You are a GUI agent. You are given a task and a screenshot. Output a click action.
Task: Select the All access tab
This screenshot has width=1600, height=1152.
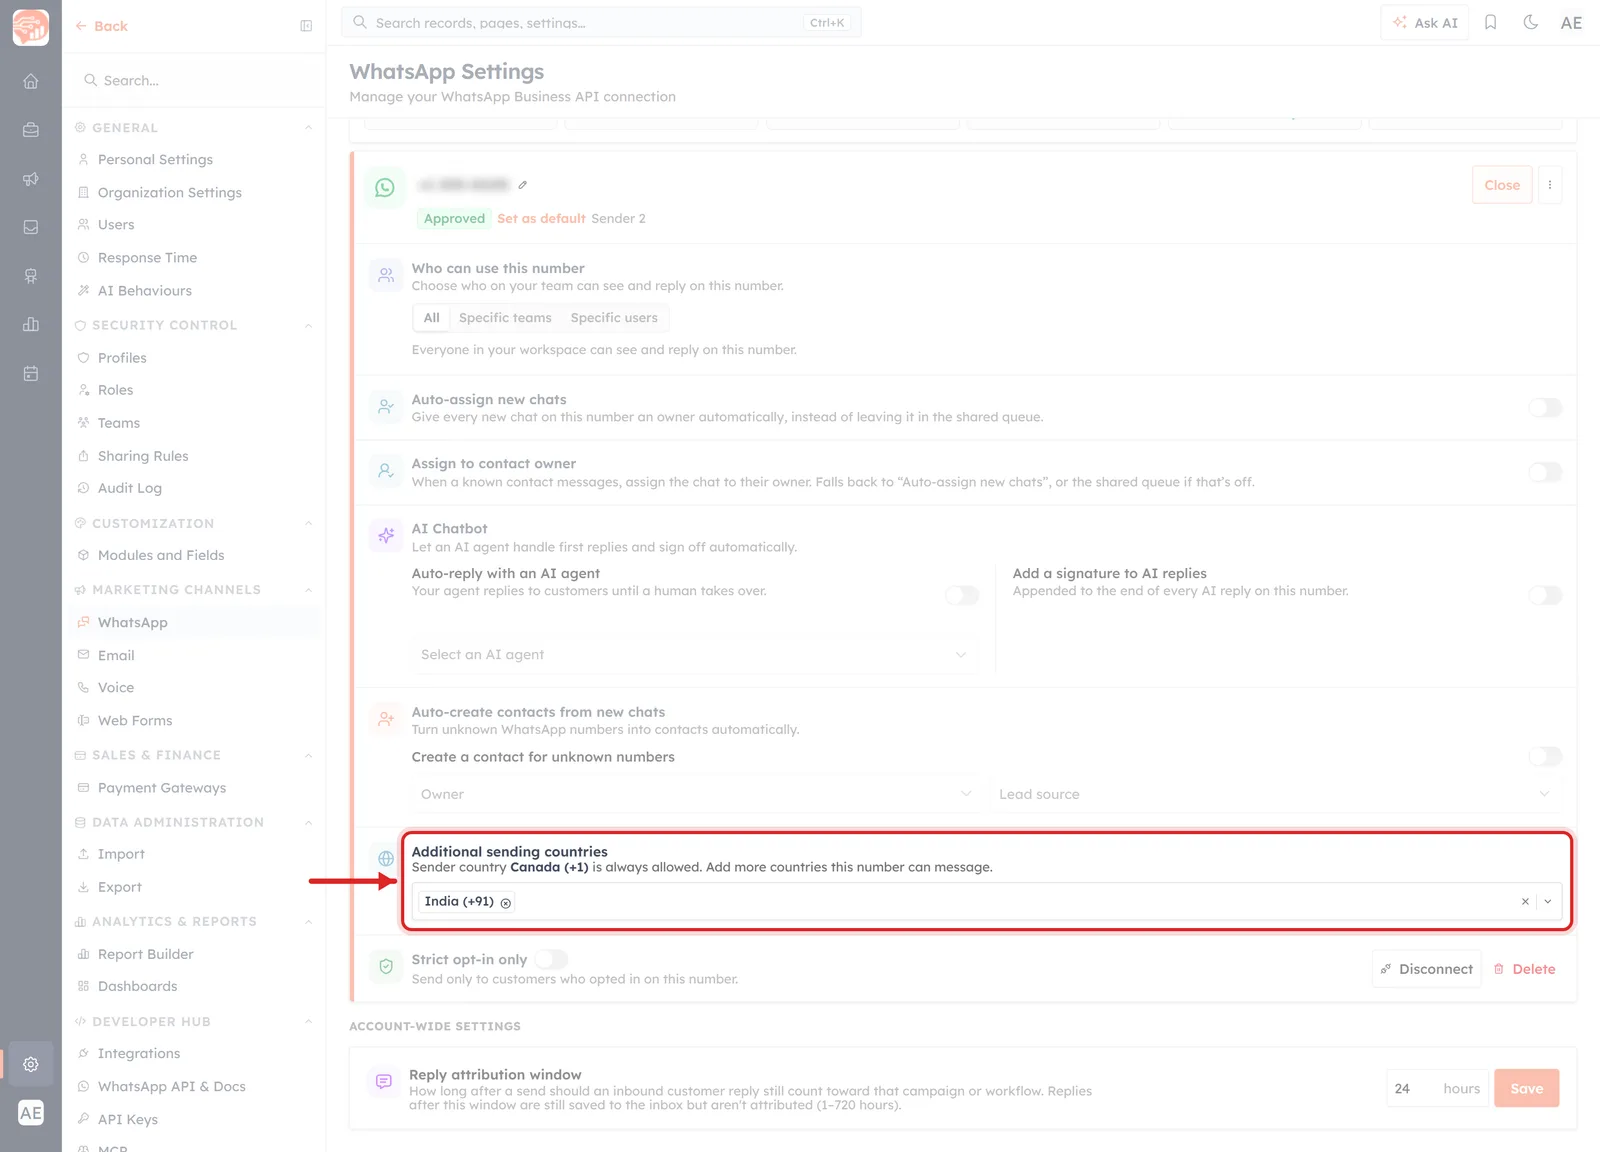tap(431, 318)
